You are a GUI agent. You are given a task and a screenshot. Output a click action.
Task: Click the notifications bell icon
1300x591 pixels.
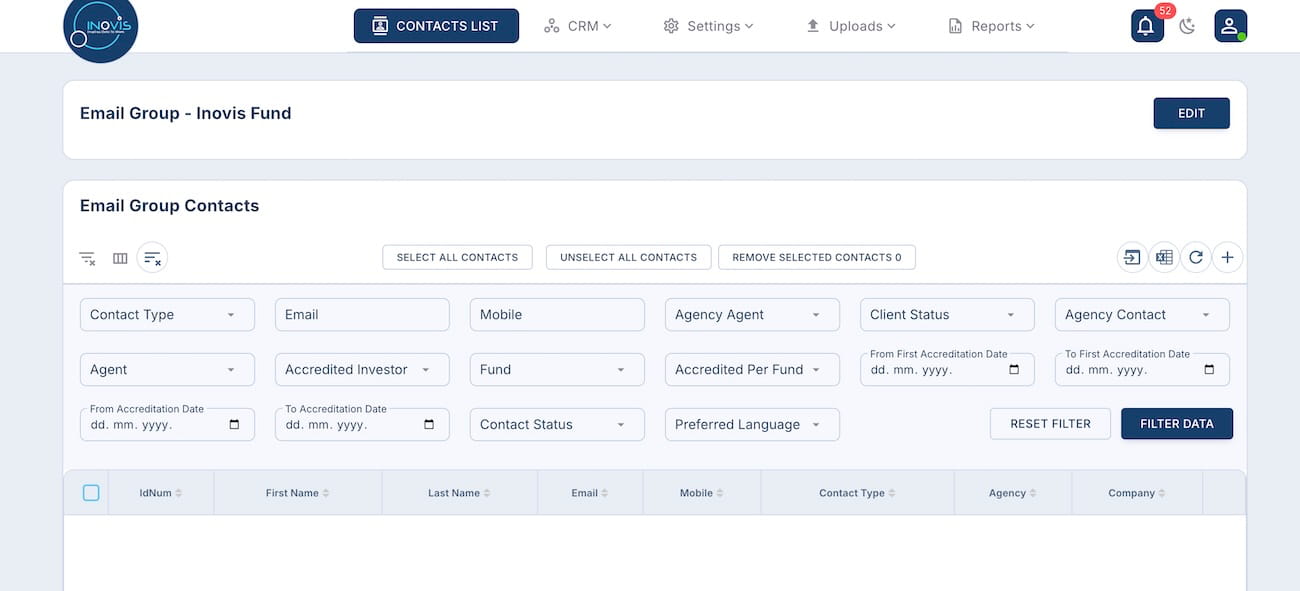tap(1146, 26)
